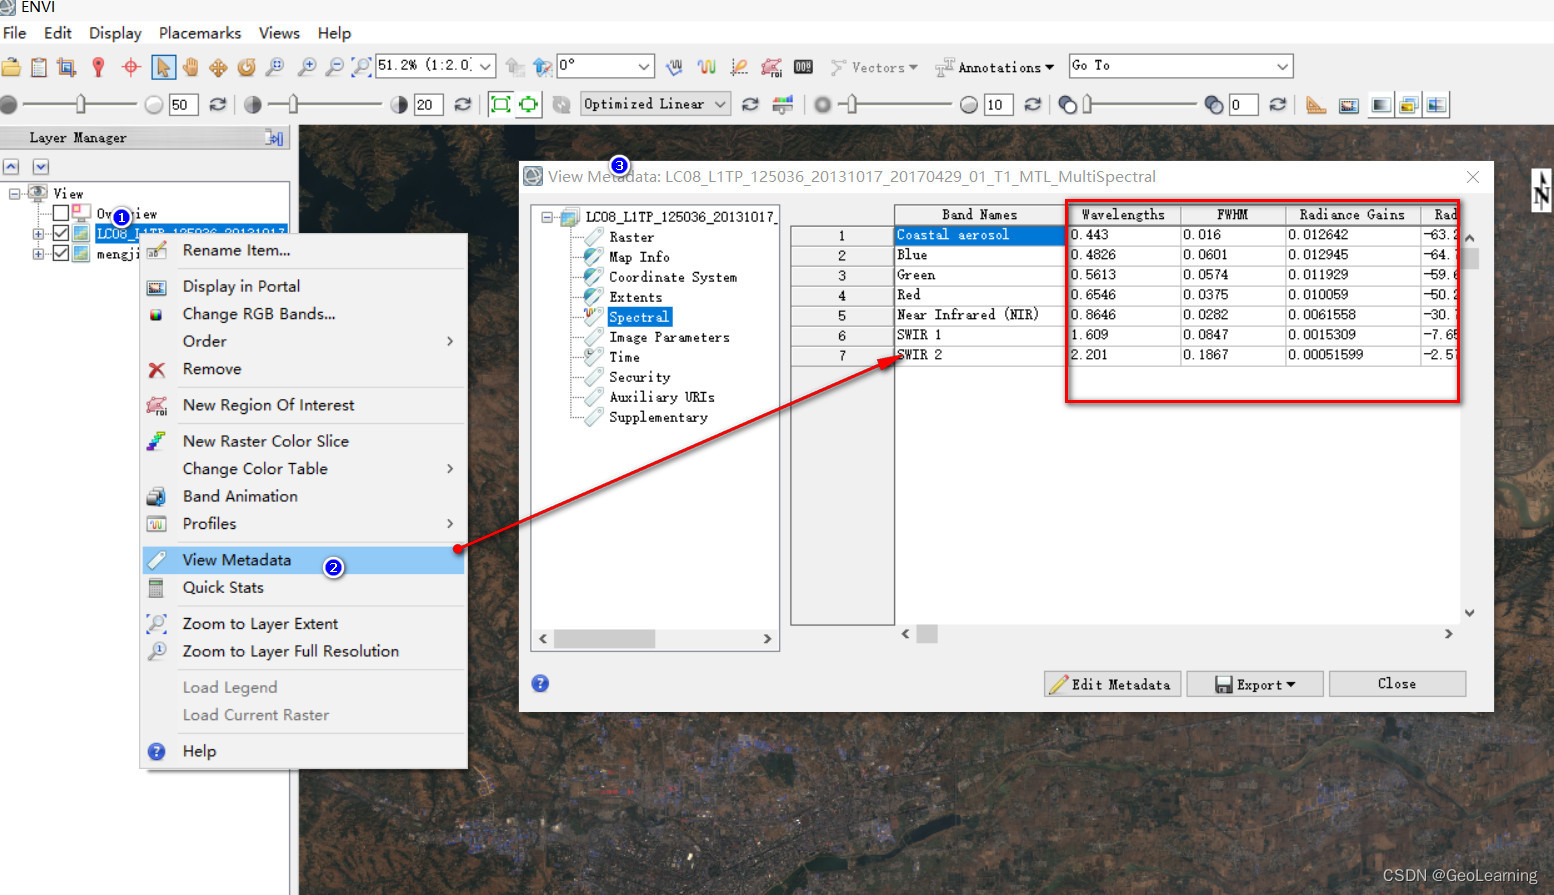Expand the mengji layer node
Image resolution: width=1554 pixels, height=895 pixels.
click(38, 254)
